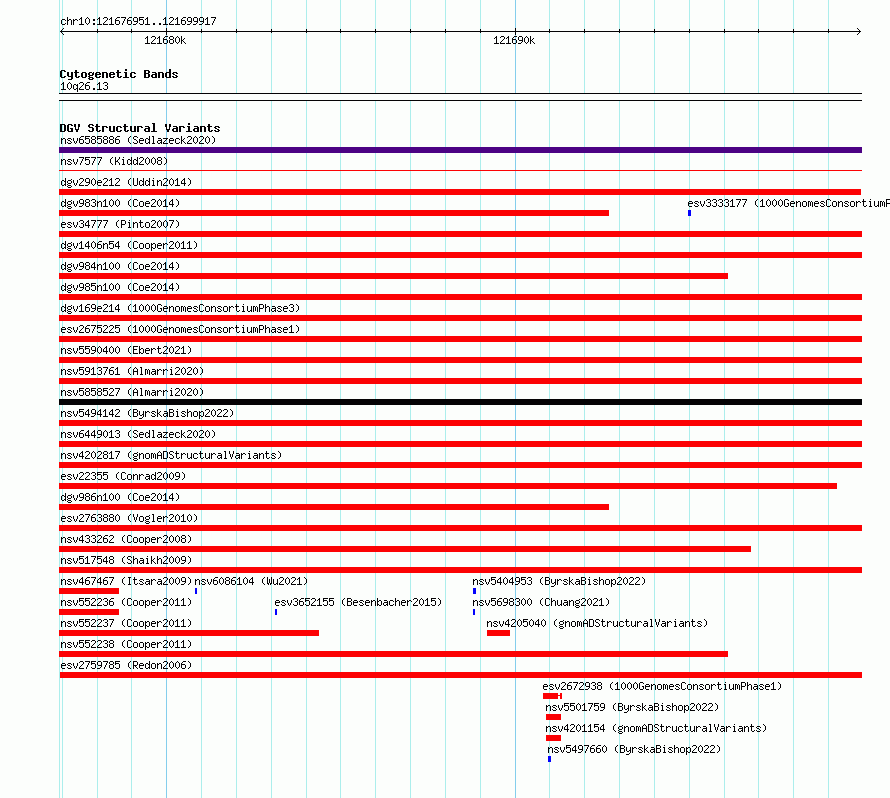
Task: Click the blue nsv6086104 marker
Action: pos(196,591)
